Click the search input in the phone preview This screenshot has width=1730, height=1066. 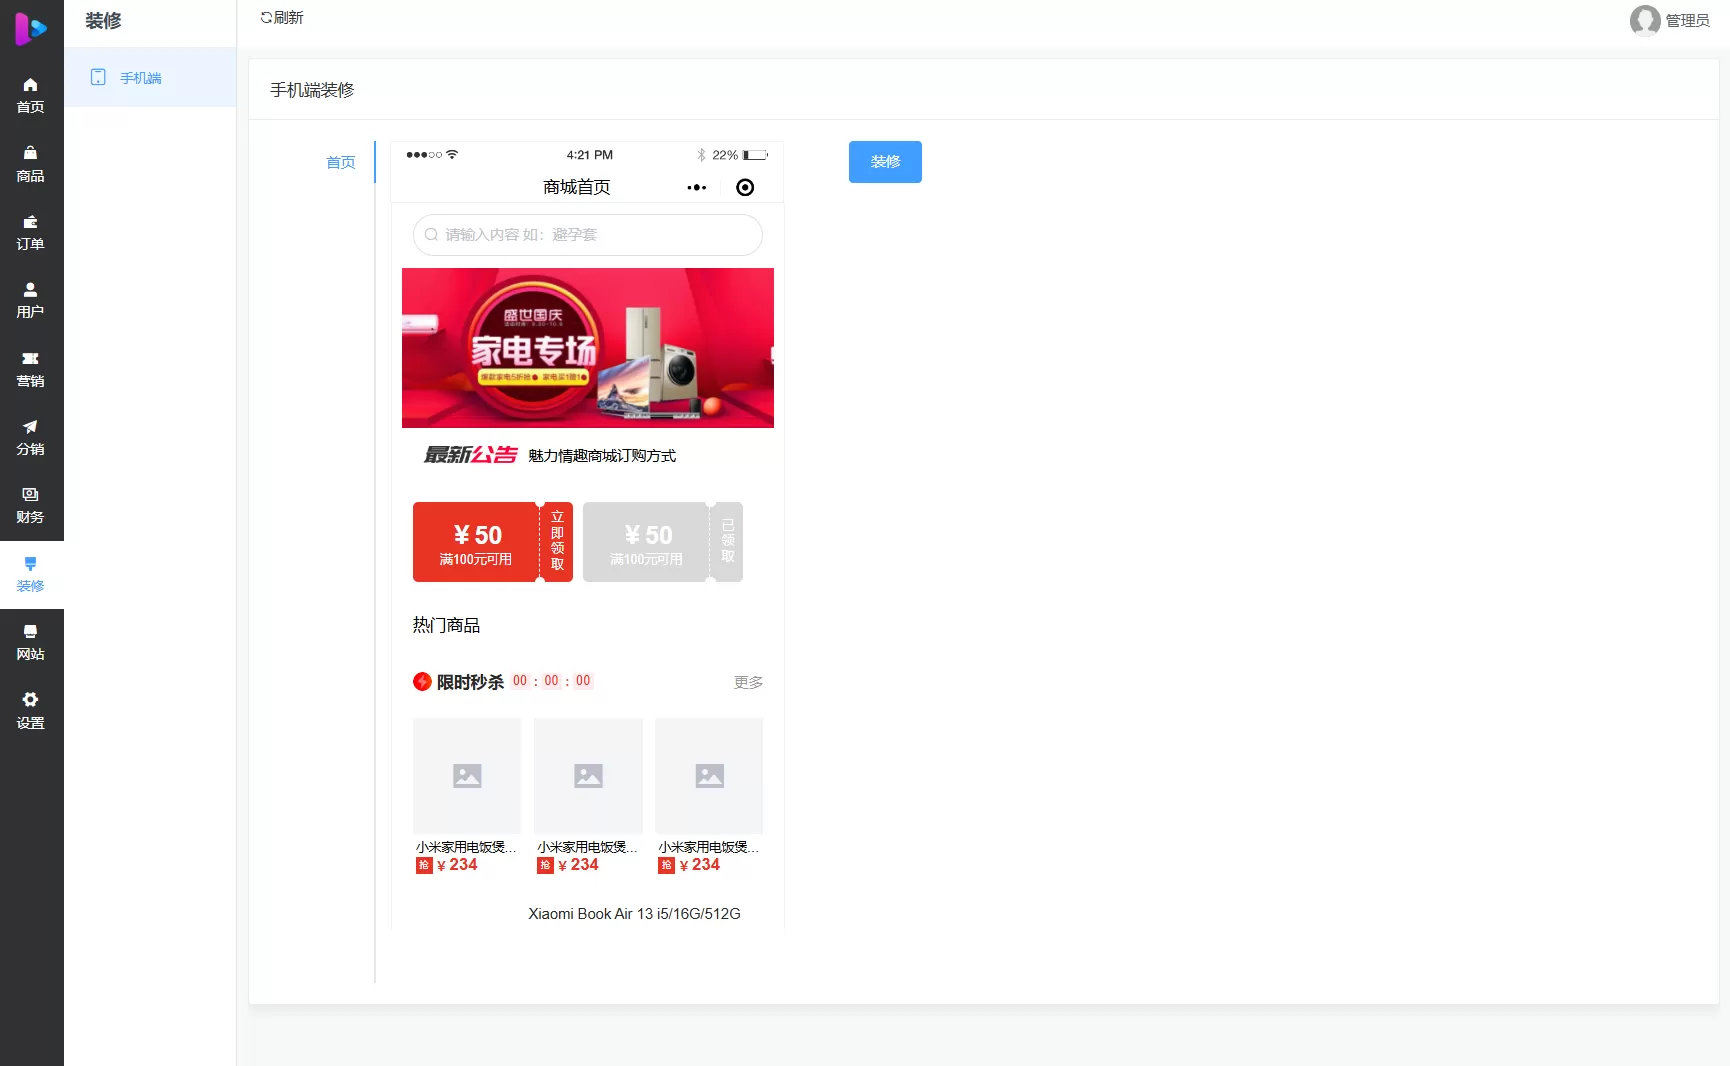[587, 235]
